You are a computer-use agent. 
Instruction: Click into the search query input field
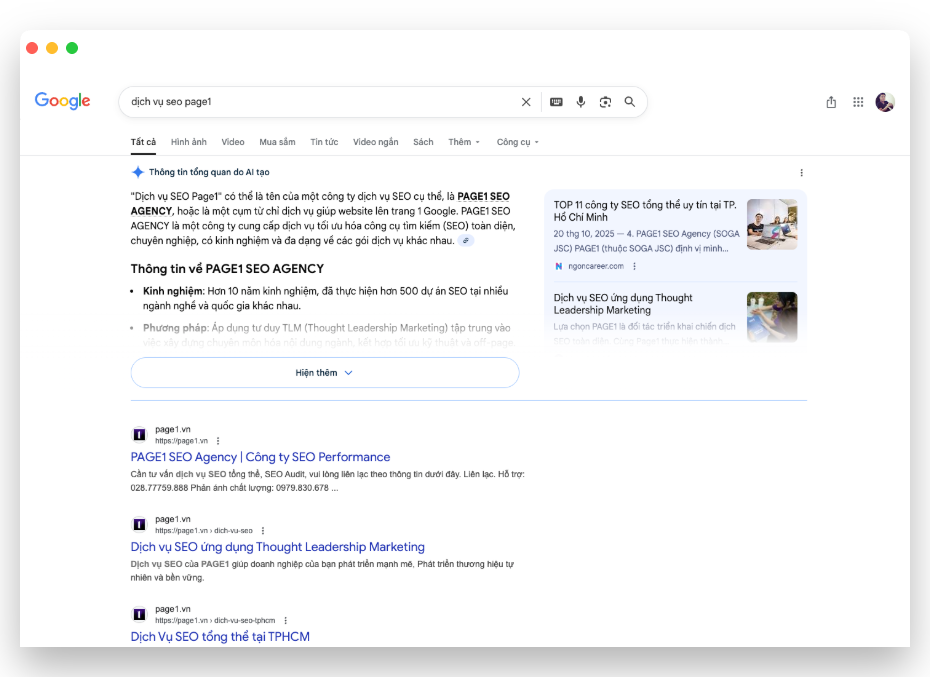click(320, 102)
